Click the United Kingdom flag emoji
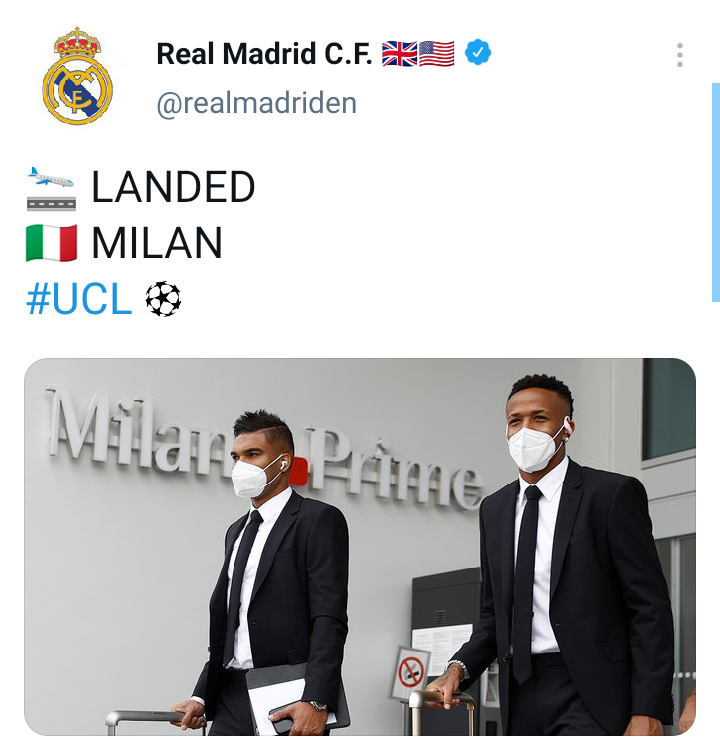This screenshot has width=720, height=747. pos(399,53)
